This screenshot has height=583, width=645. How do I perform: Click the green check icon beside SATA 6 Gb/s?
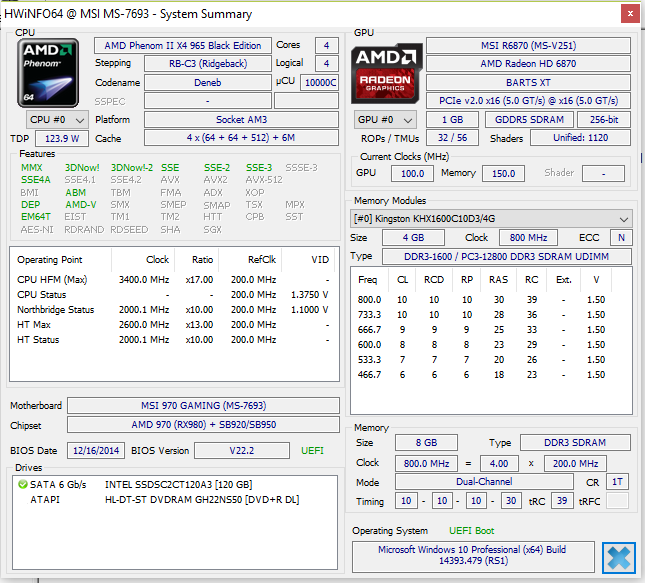coord(23,484)
